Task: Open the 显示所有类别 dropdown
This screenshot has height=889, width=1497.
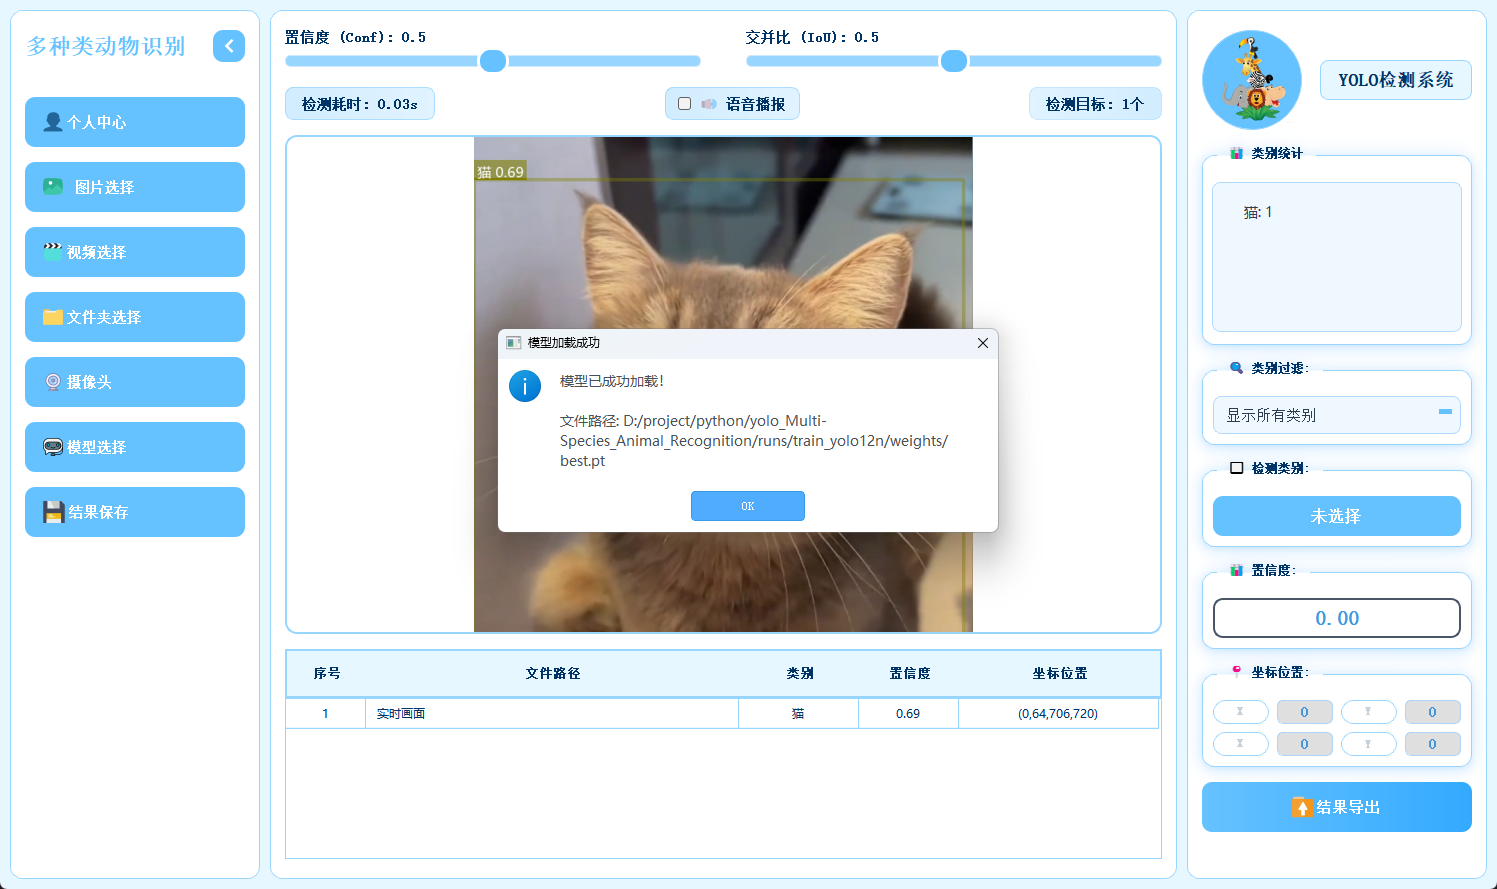Action: coord(1337,415)
